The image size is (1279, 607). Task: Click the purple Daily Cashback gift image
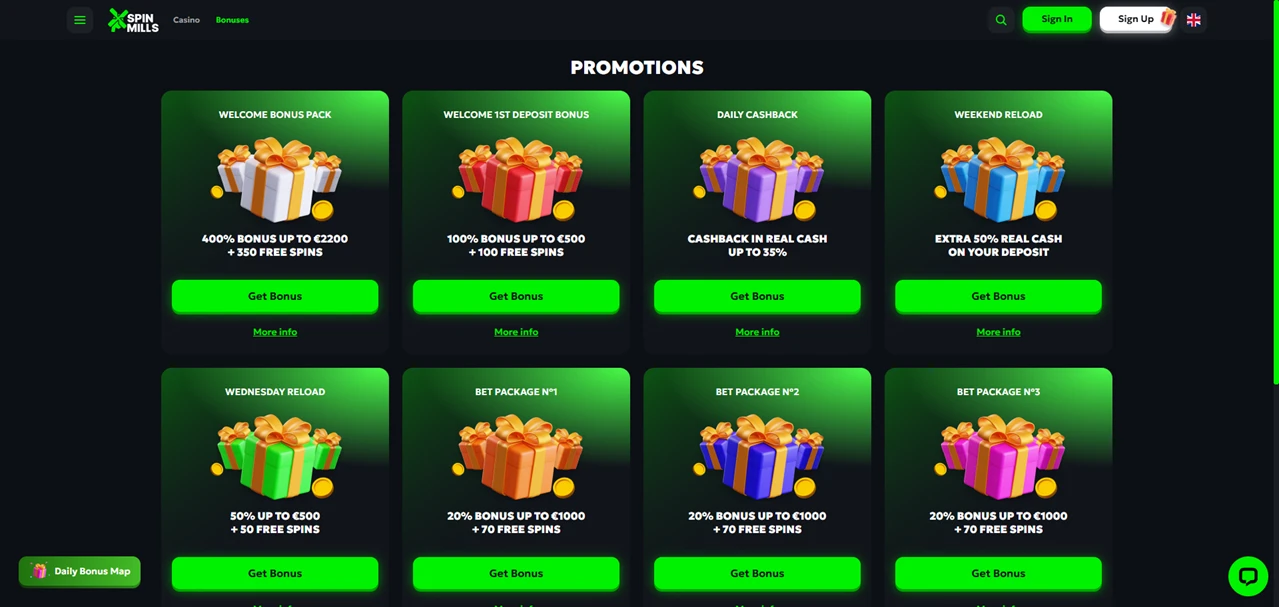point(758,180)
